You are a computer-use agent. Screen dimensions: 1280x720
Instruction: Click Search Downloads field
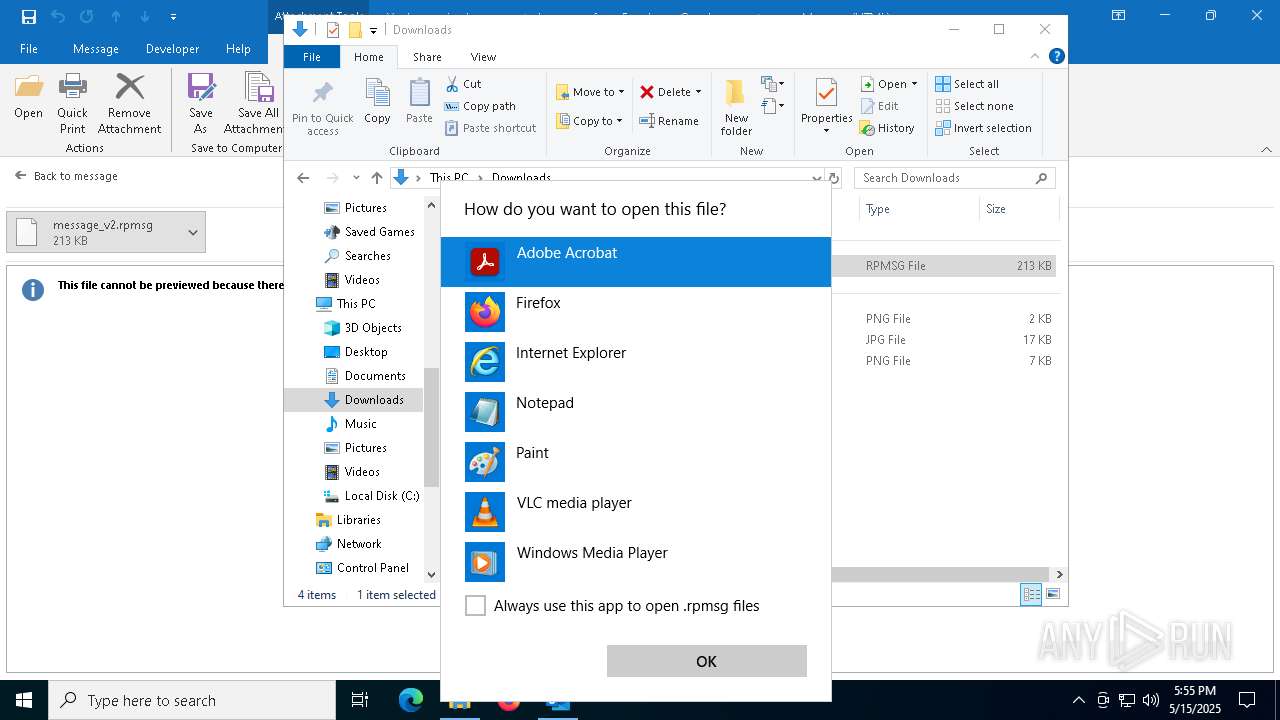[x=955, y=178]
